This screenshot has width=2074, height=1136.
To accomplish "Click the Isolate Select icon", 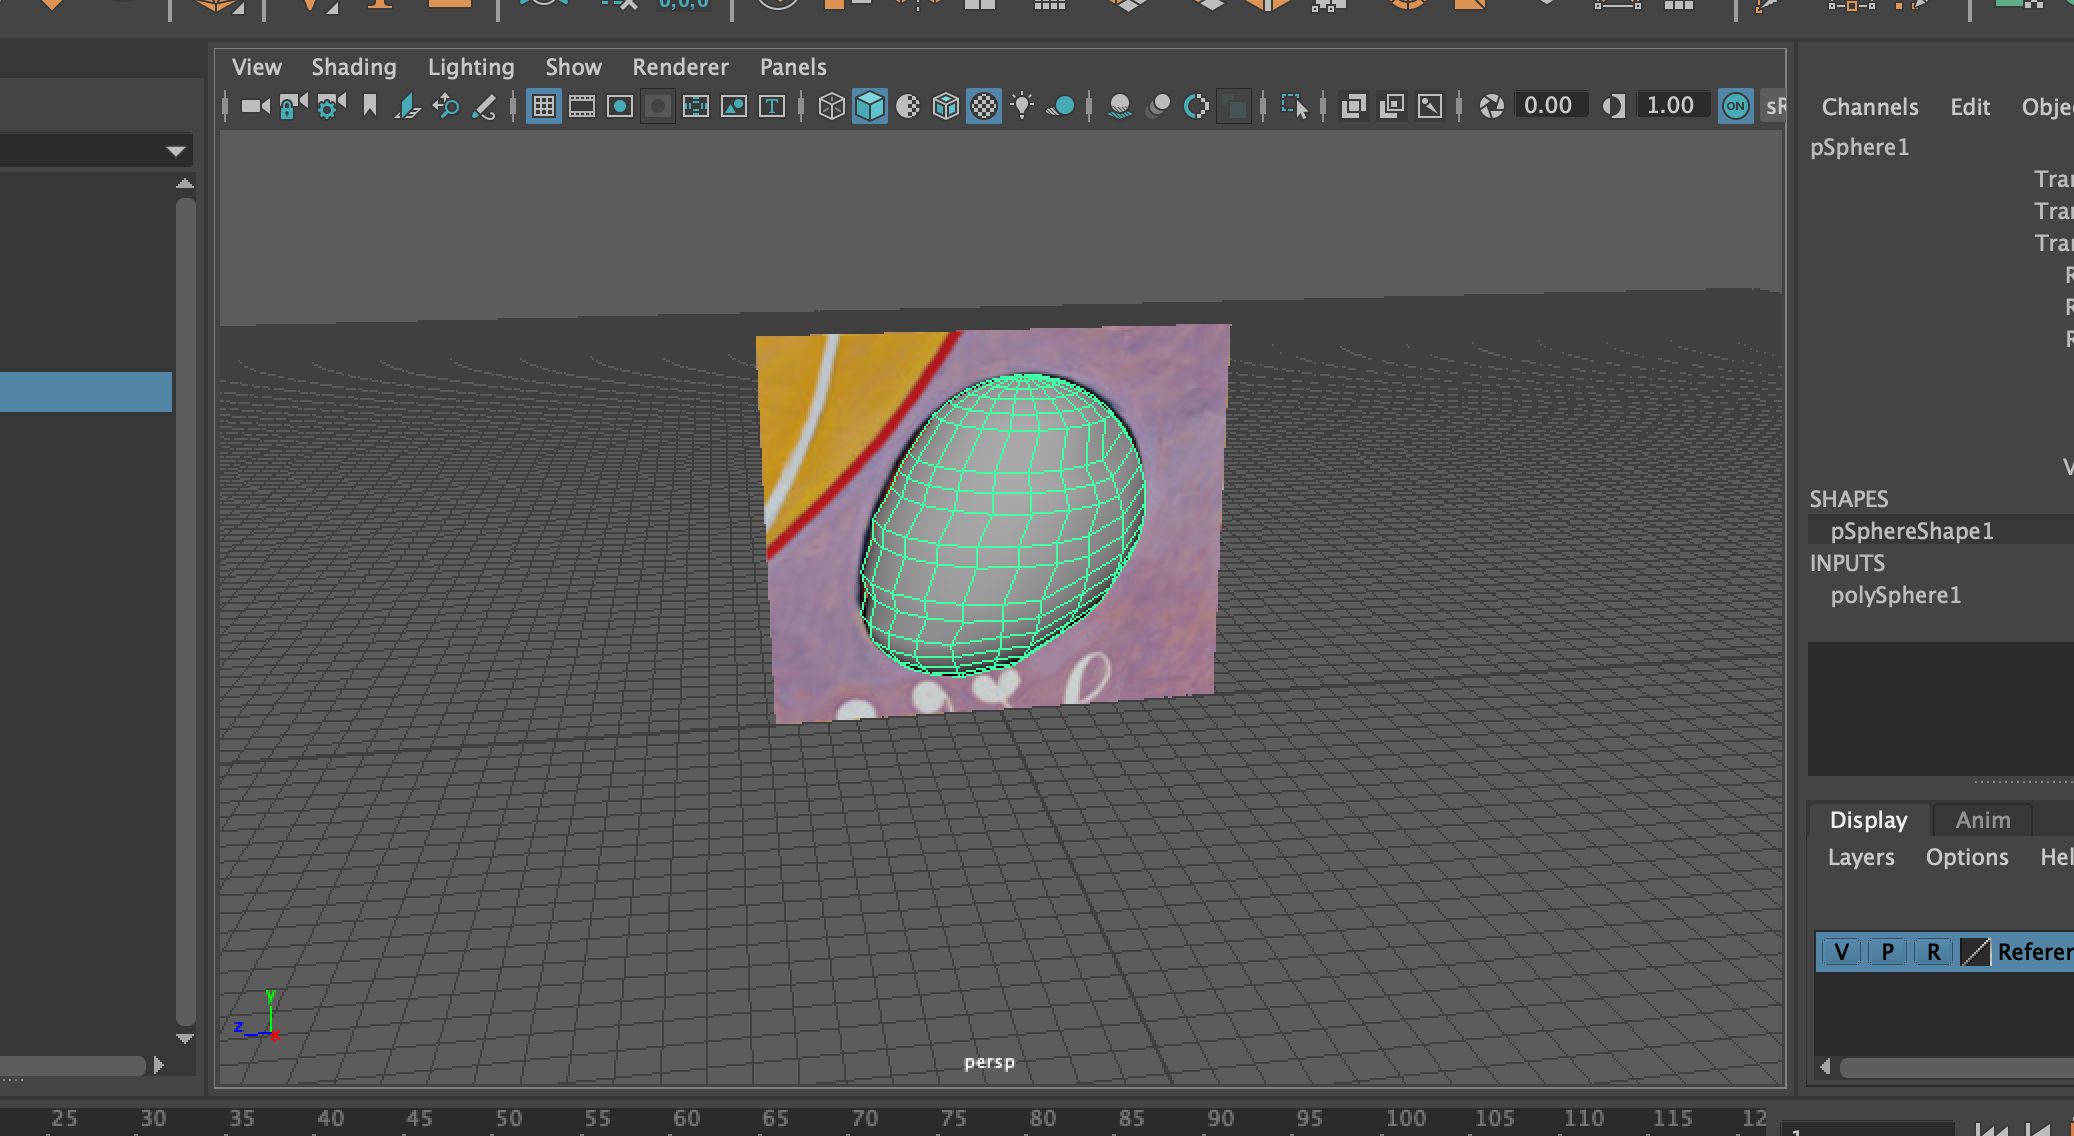I will coord(1294,106).
